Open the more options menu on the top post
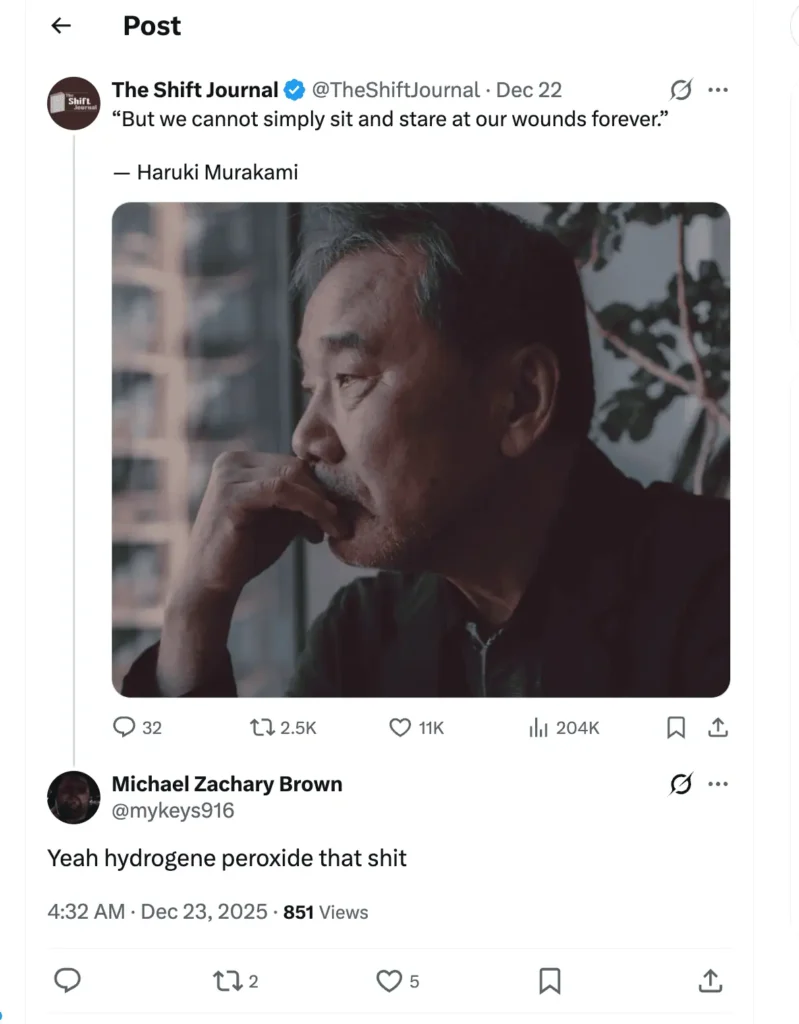The height and width of the screenshot is (1024, 799). click(x=718, y=89)
